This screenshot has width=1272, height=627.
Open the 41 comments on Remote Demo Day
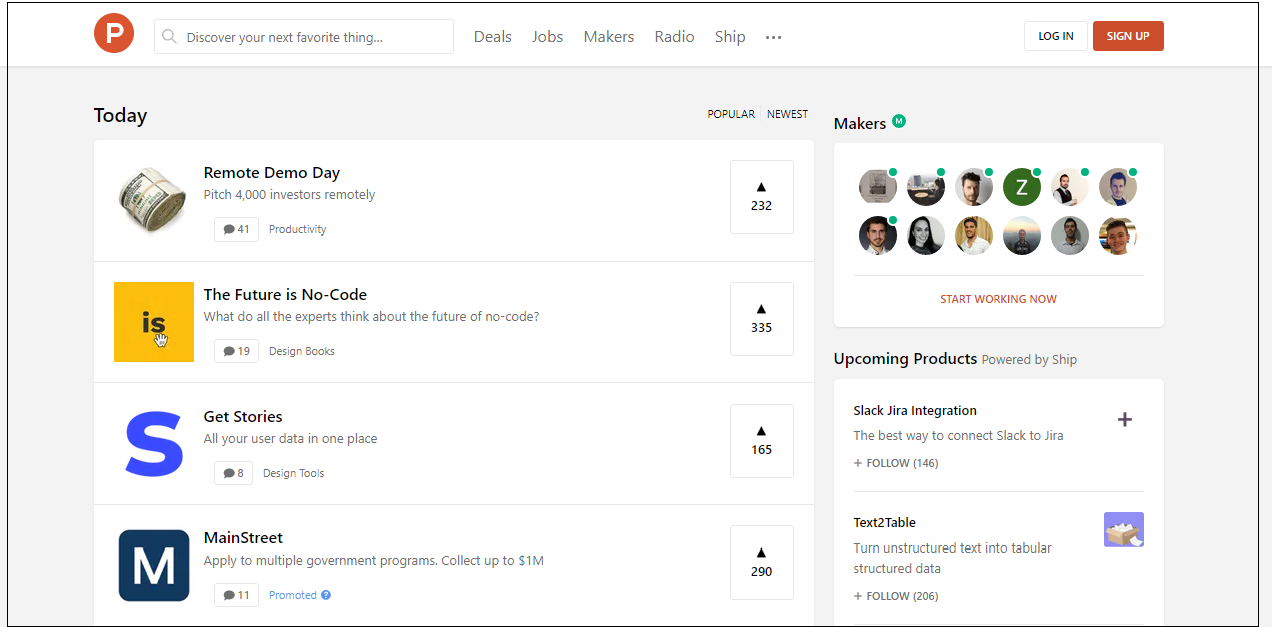point(236,229)
